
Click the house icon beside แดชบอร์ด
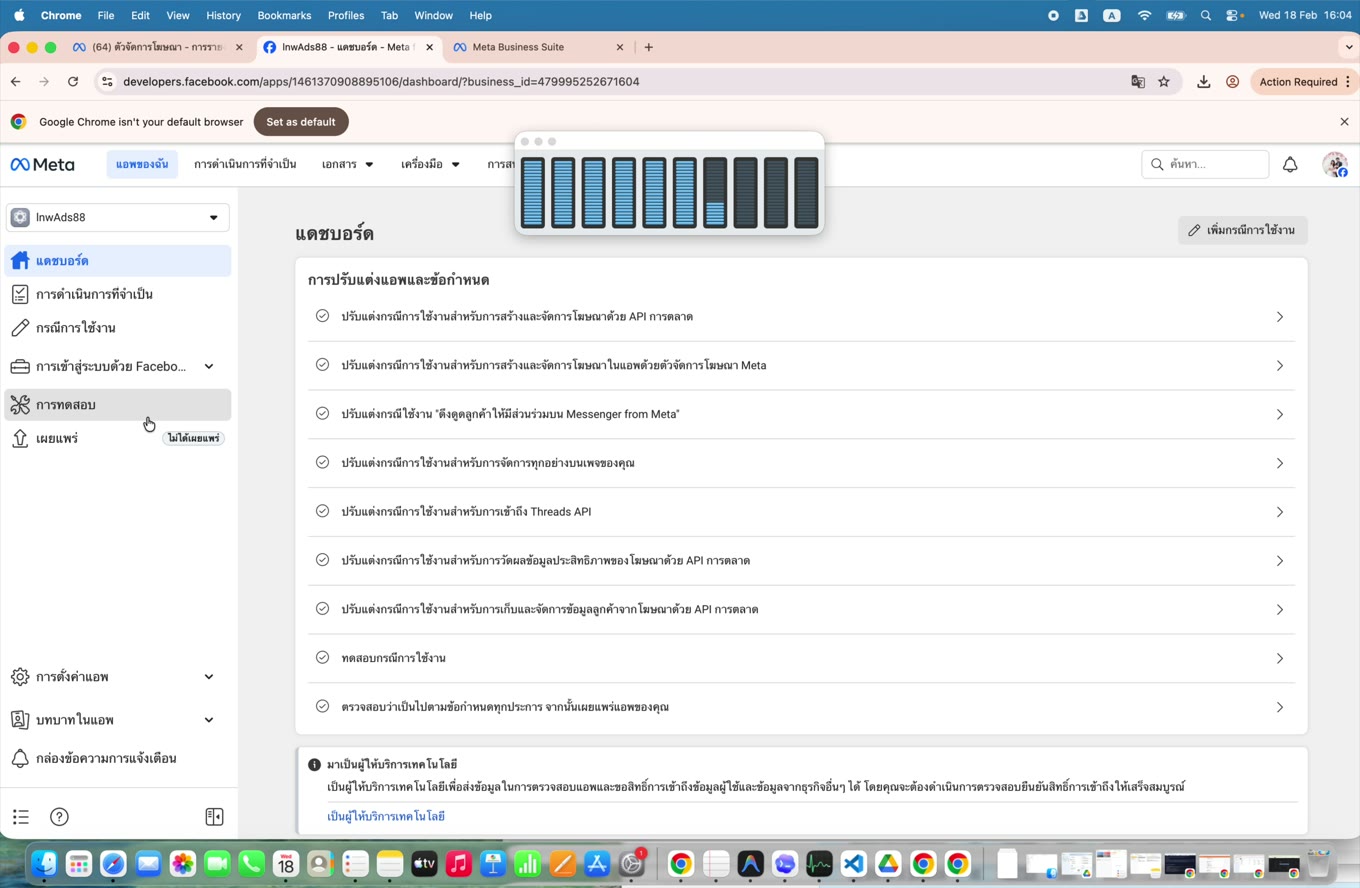[x=20, y=261]
